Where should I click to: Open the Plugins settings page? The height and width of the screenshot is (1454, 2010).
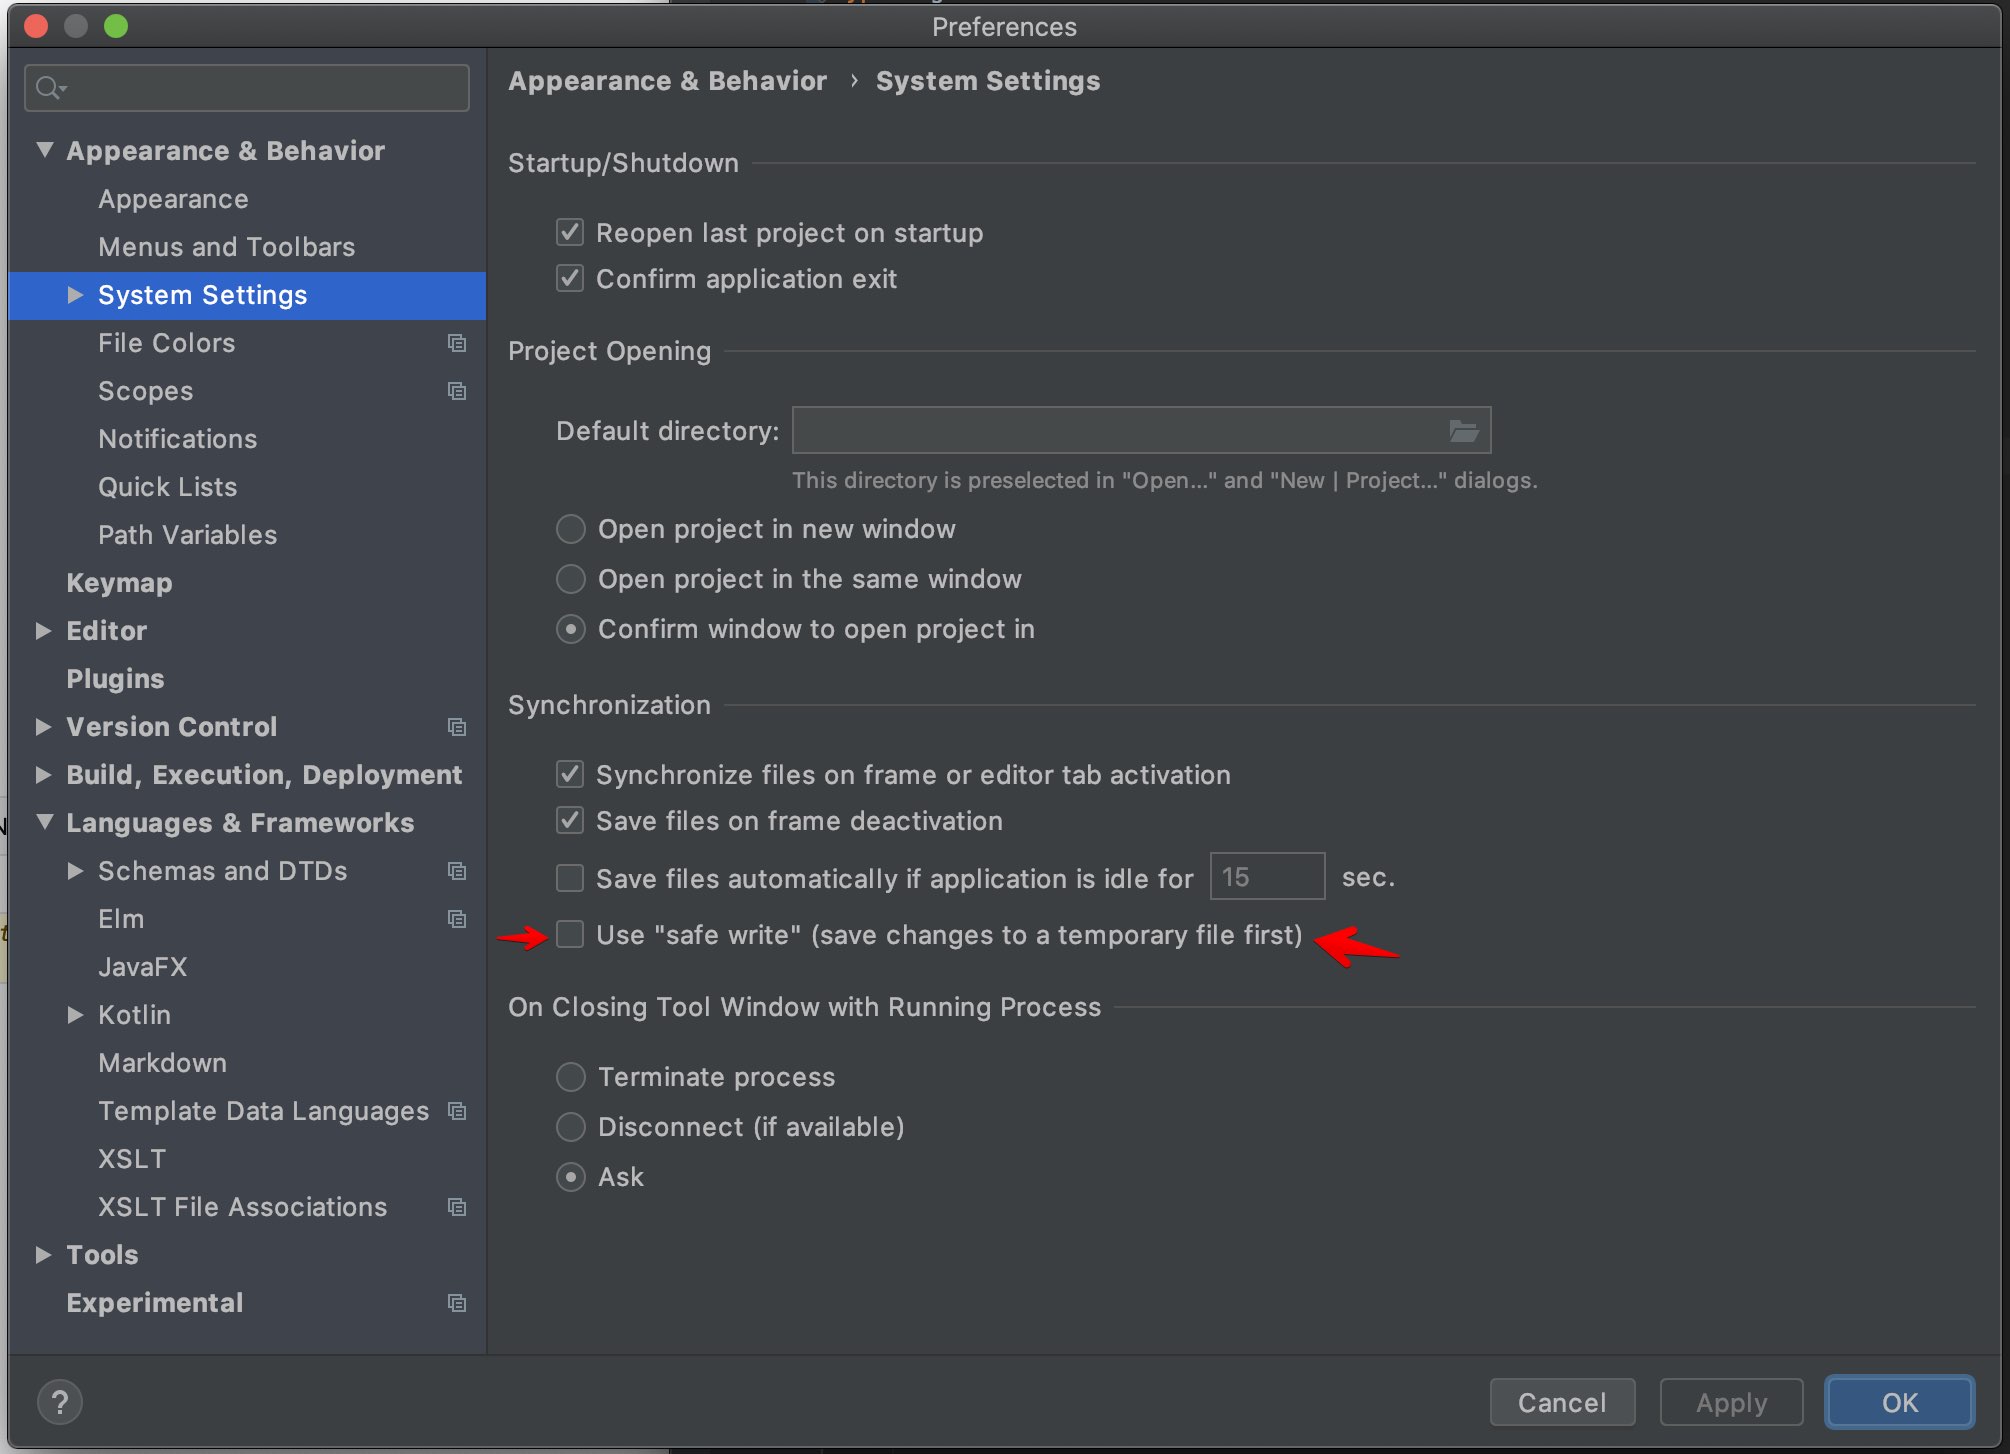click(116, 679)
